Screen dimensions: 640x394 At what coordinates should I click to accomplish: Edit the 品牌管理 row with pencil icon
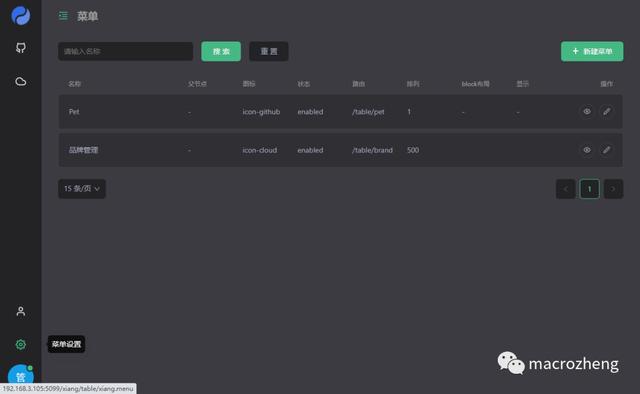pyautogui.click(x=607, y=150)
